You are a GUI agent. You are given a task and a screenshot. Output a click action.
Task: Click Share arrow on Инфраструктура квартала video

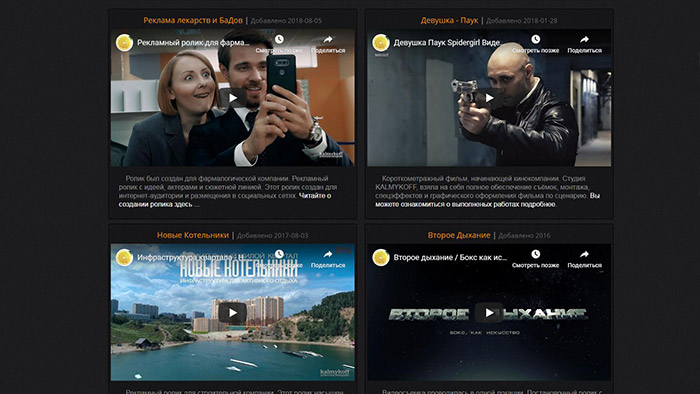(328, 254)
